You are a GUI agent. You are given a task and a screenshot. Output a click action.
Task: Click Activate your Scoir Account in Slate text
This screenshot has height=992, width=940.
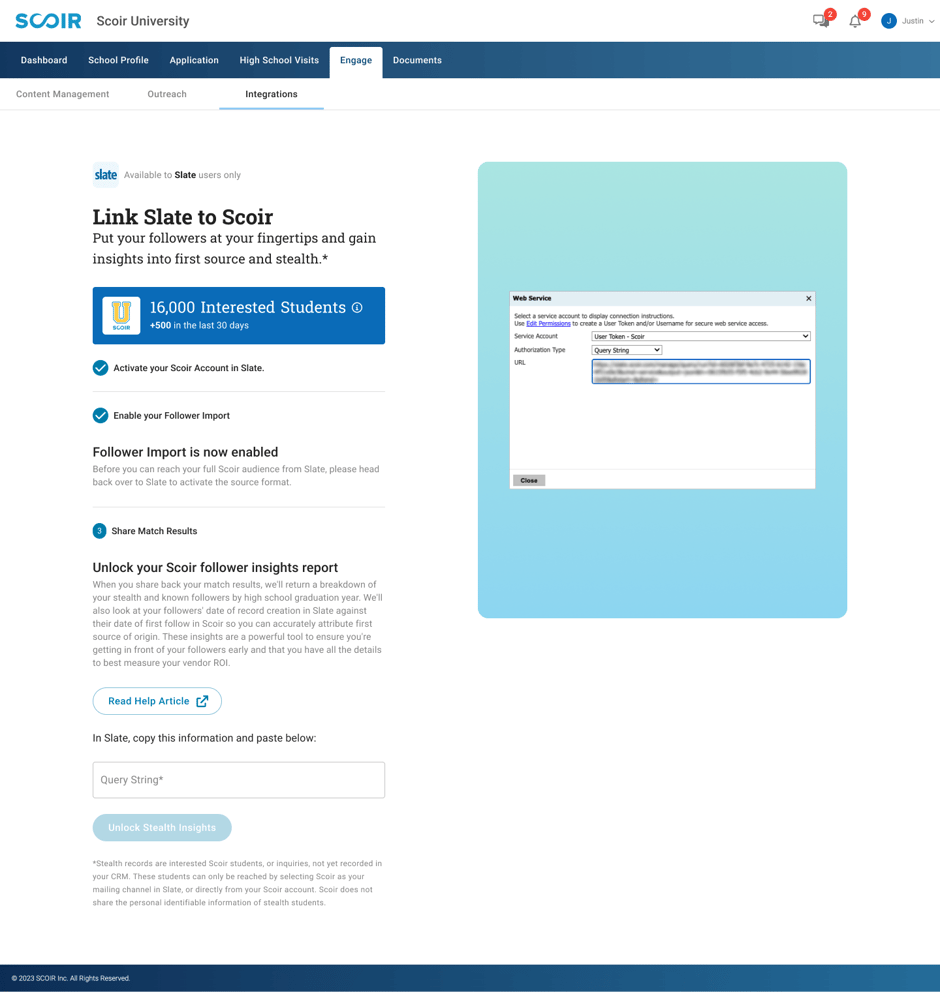[x=189, y=368]
